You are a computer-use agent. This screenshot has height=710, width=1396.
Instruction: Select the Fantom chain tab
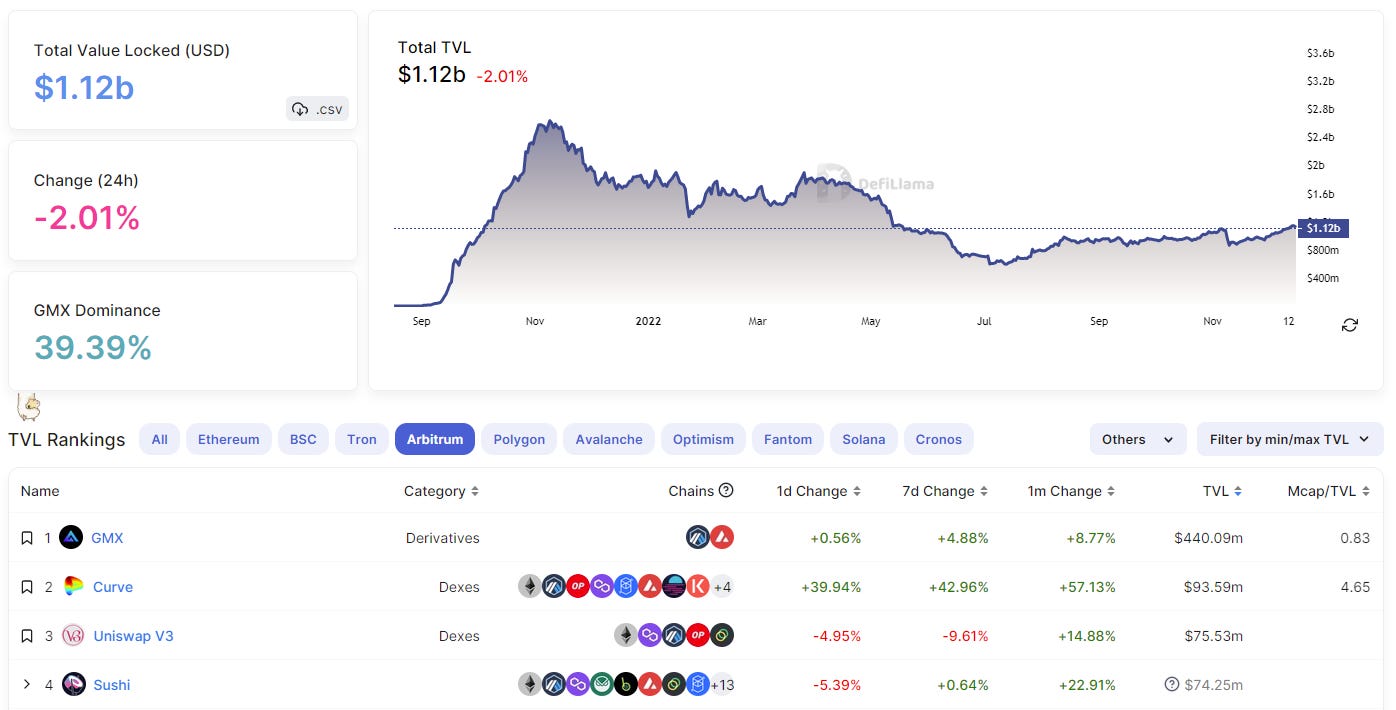[x=788, y=439]
